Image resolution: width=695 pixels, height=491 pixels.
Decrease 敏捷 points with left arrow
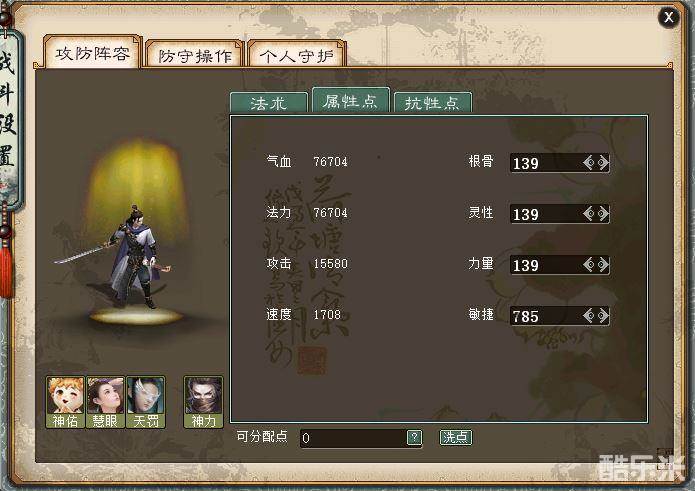pyautogui.click(x=589, y=316)
